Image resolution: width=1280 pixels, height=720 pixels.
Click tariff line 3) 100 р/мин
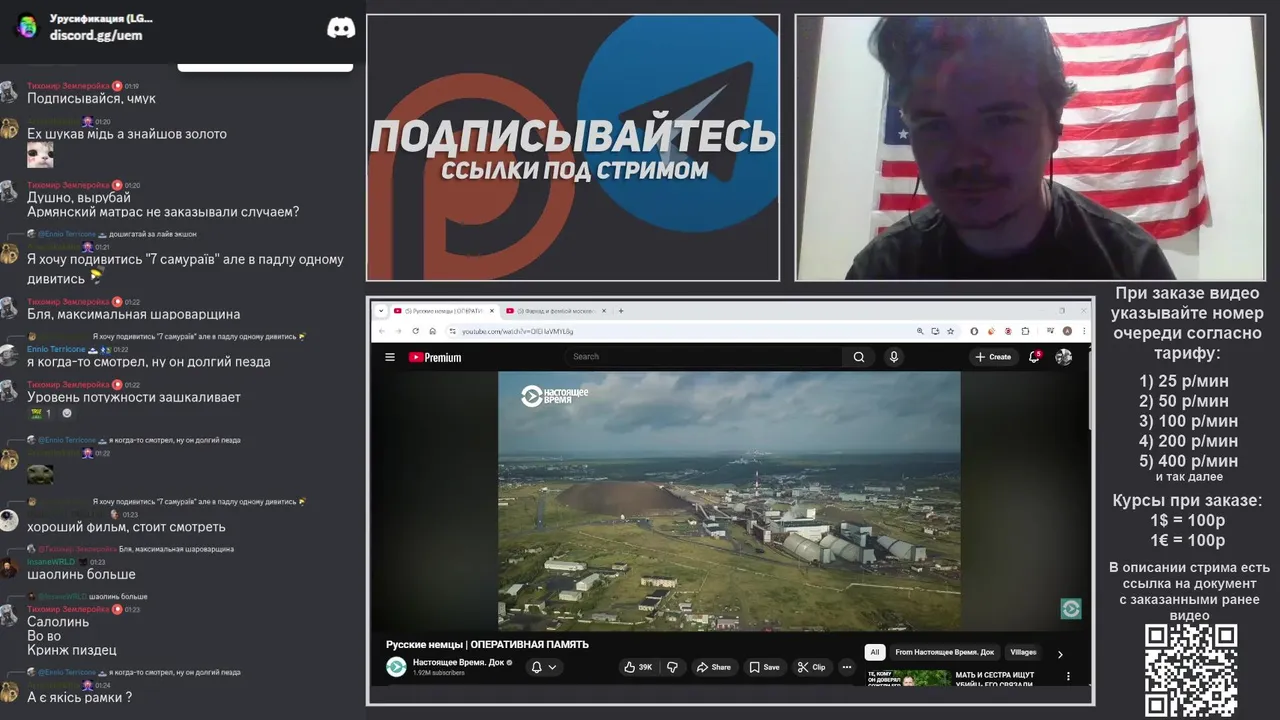tap(1188, 421)
